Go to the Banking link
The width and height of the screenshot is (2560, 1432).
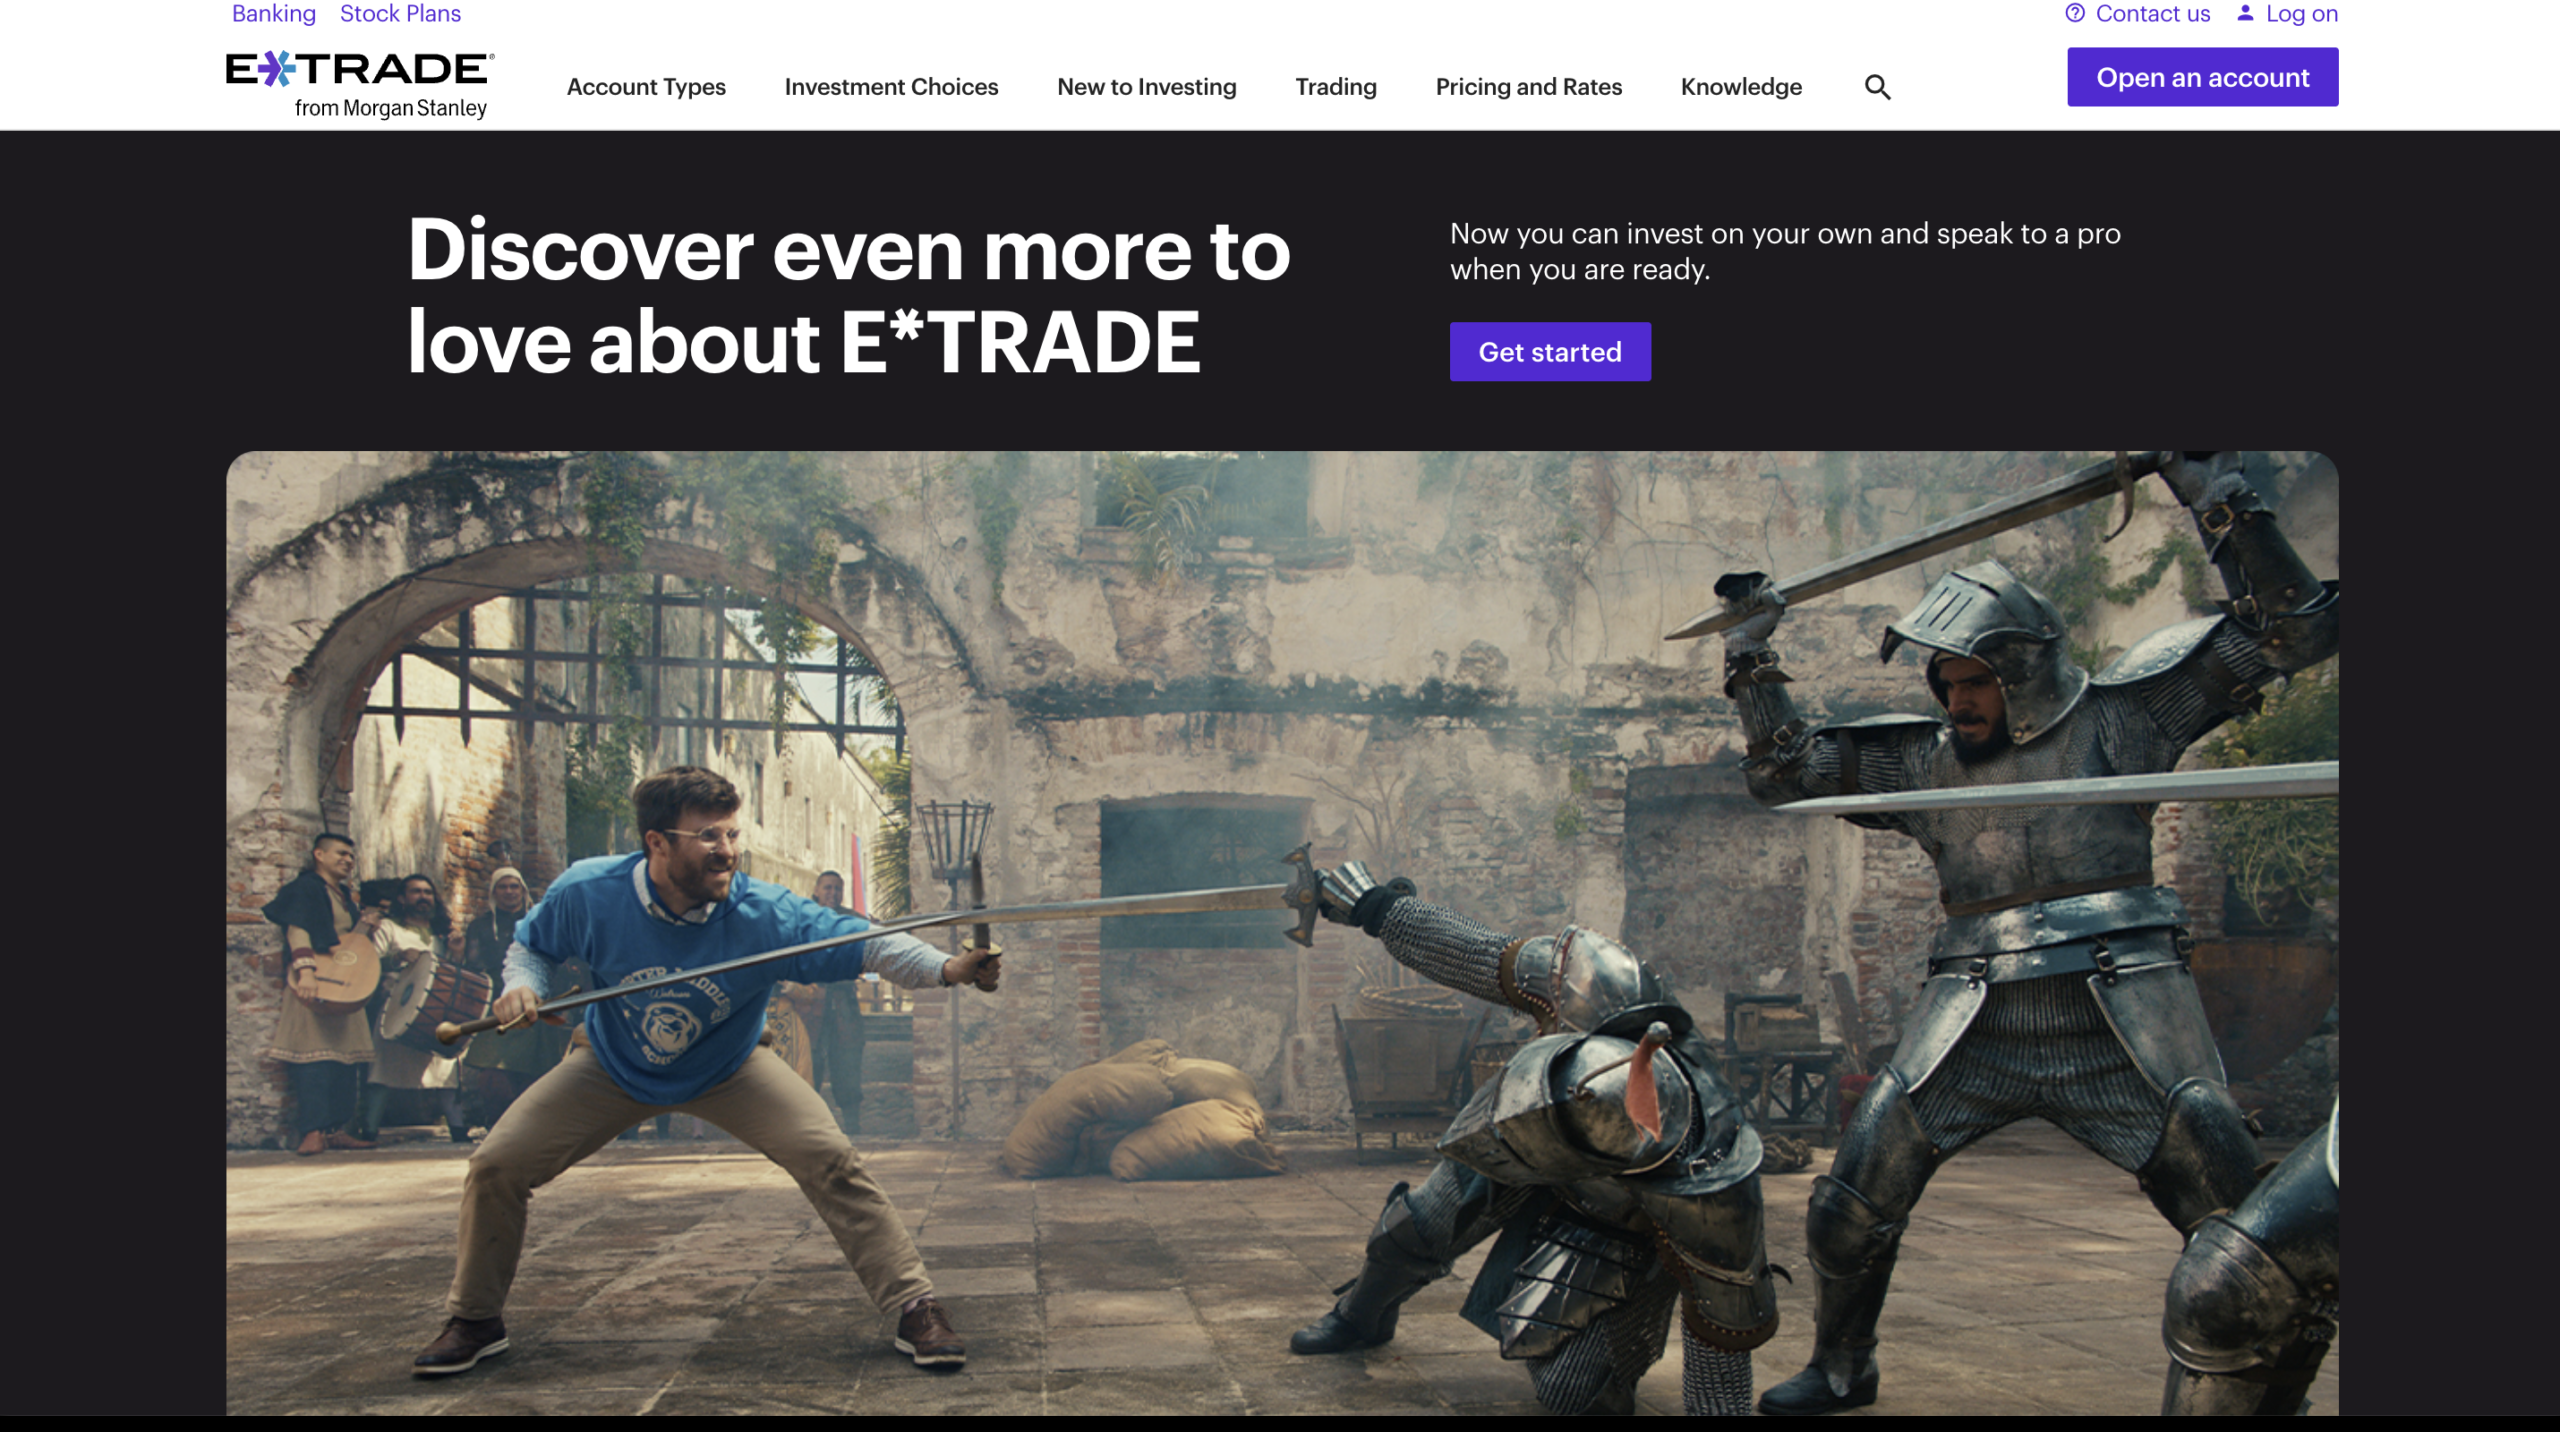273,13
